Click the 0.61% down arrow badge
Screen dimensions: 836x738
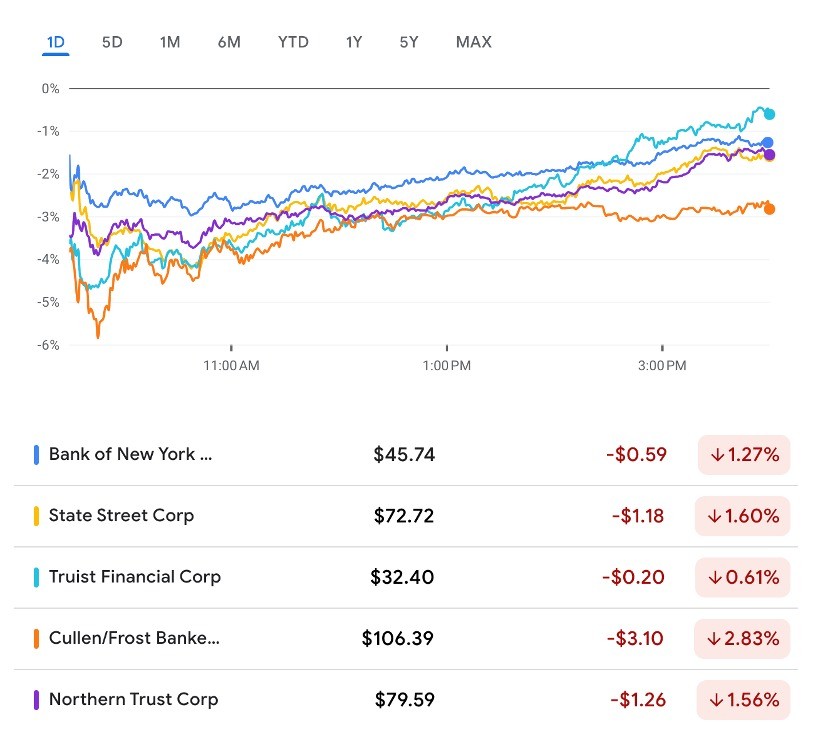click(744, 577)
